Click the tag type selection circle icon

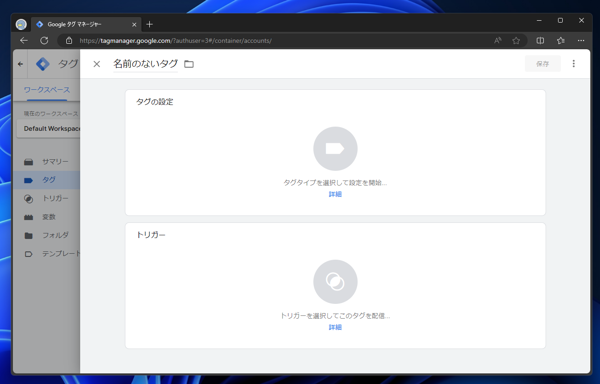point(335,148)
